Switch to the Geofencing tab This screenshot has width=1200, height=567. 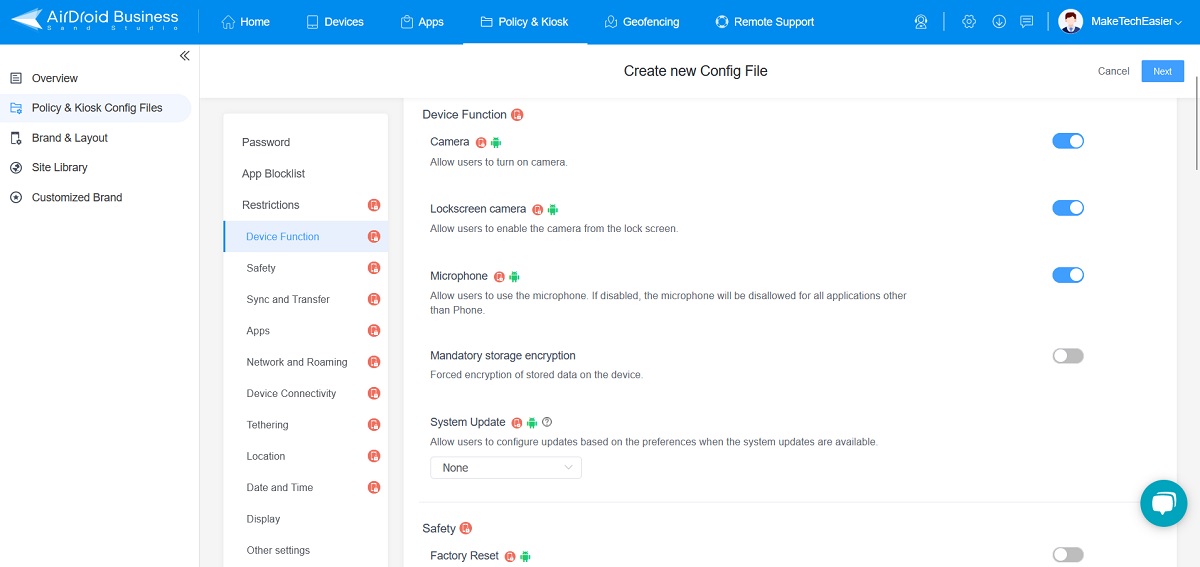click(x=641, y=22)
